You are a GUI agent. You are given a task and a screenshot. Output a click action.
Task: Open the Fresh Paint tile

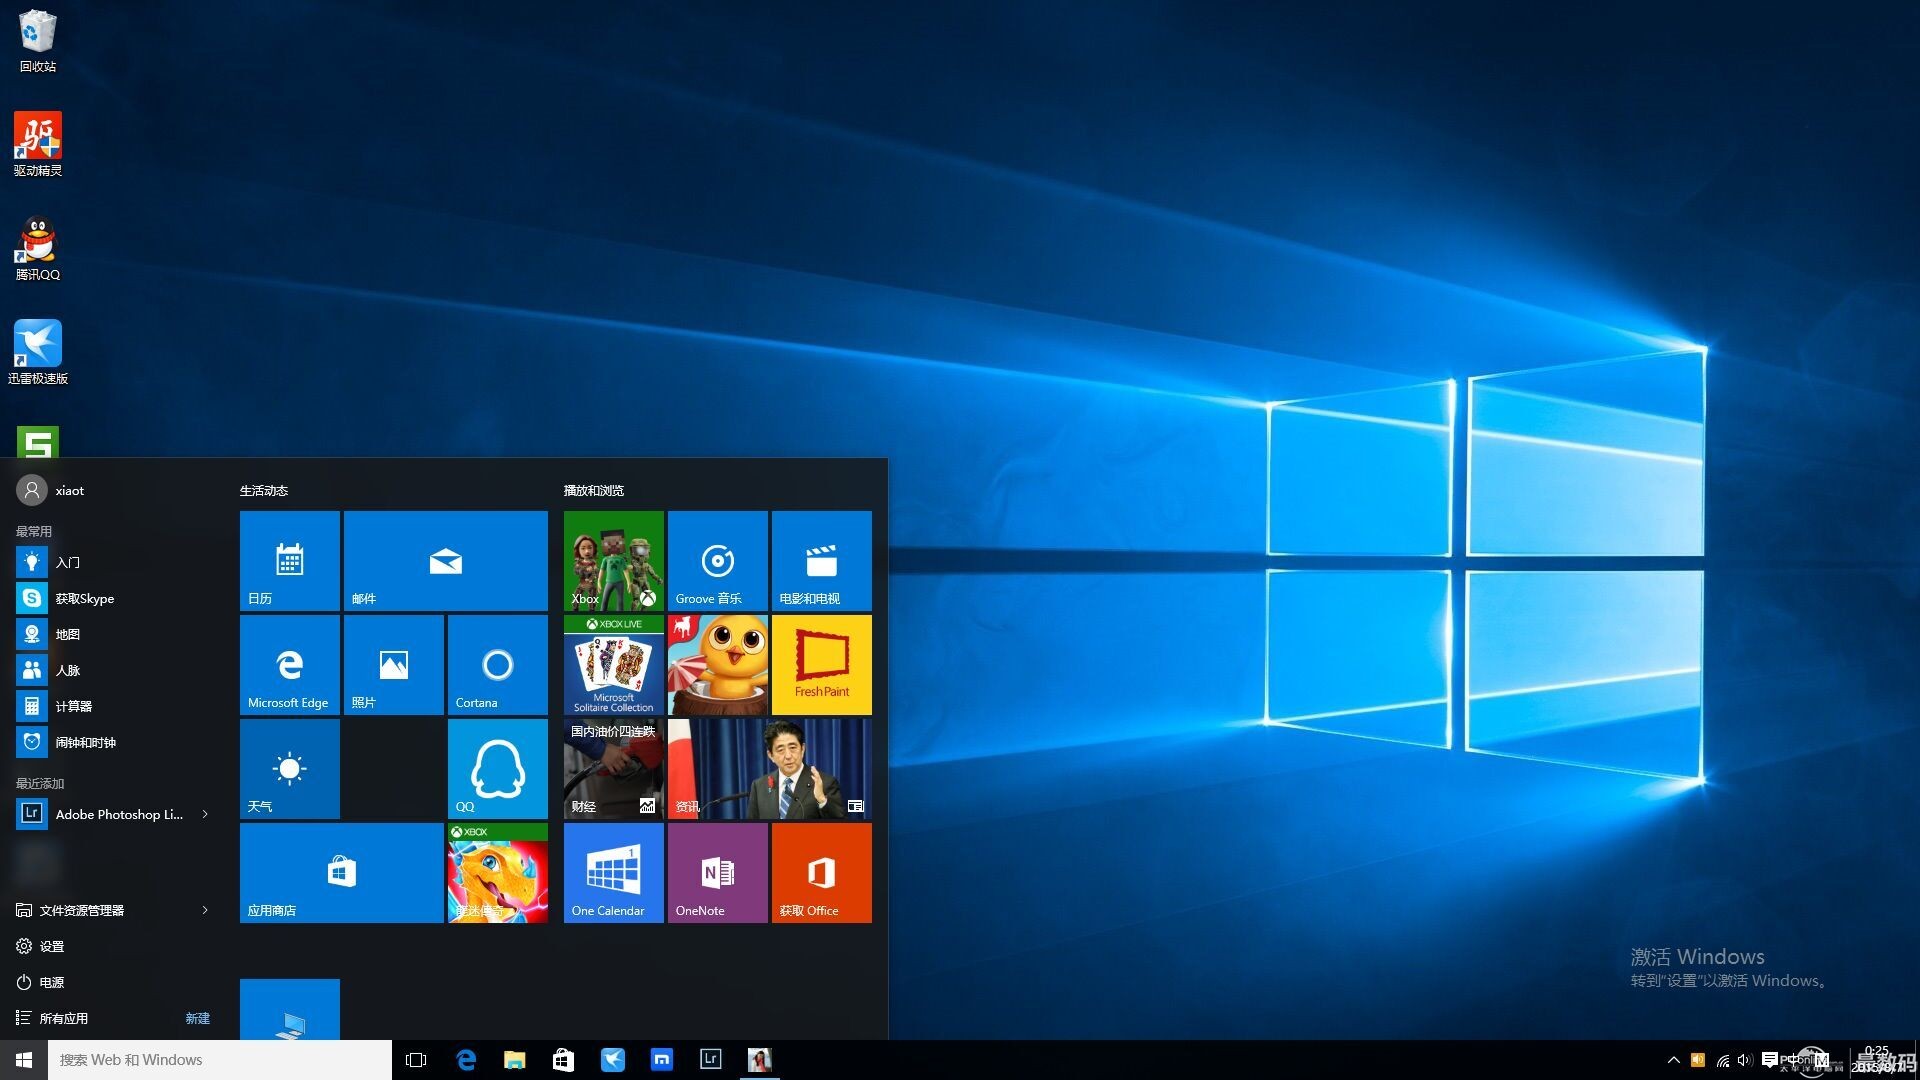click(x=821, y=665)
